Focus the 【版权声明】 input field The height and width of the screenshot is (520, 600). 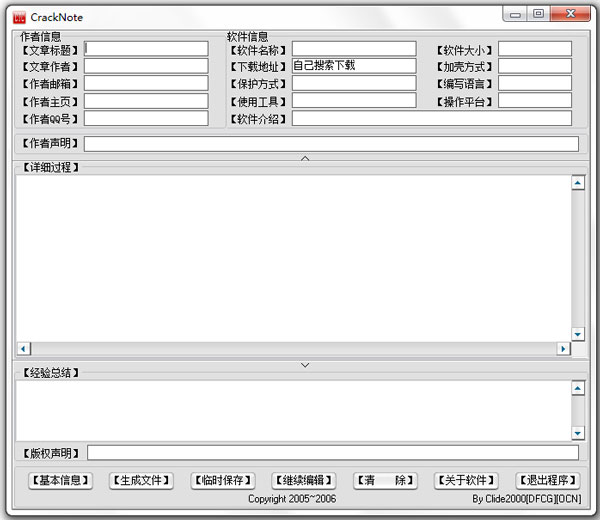pos(332,453)
